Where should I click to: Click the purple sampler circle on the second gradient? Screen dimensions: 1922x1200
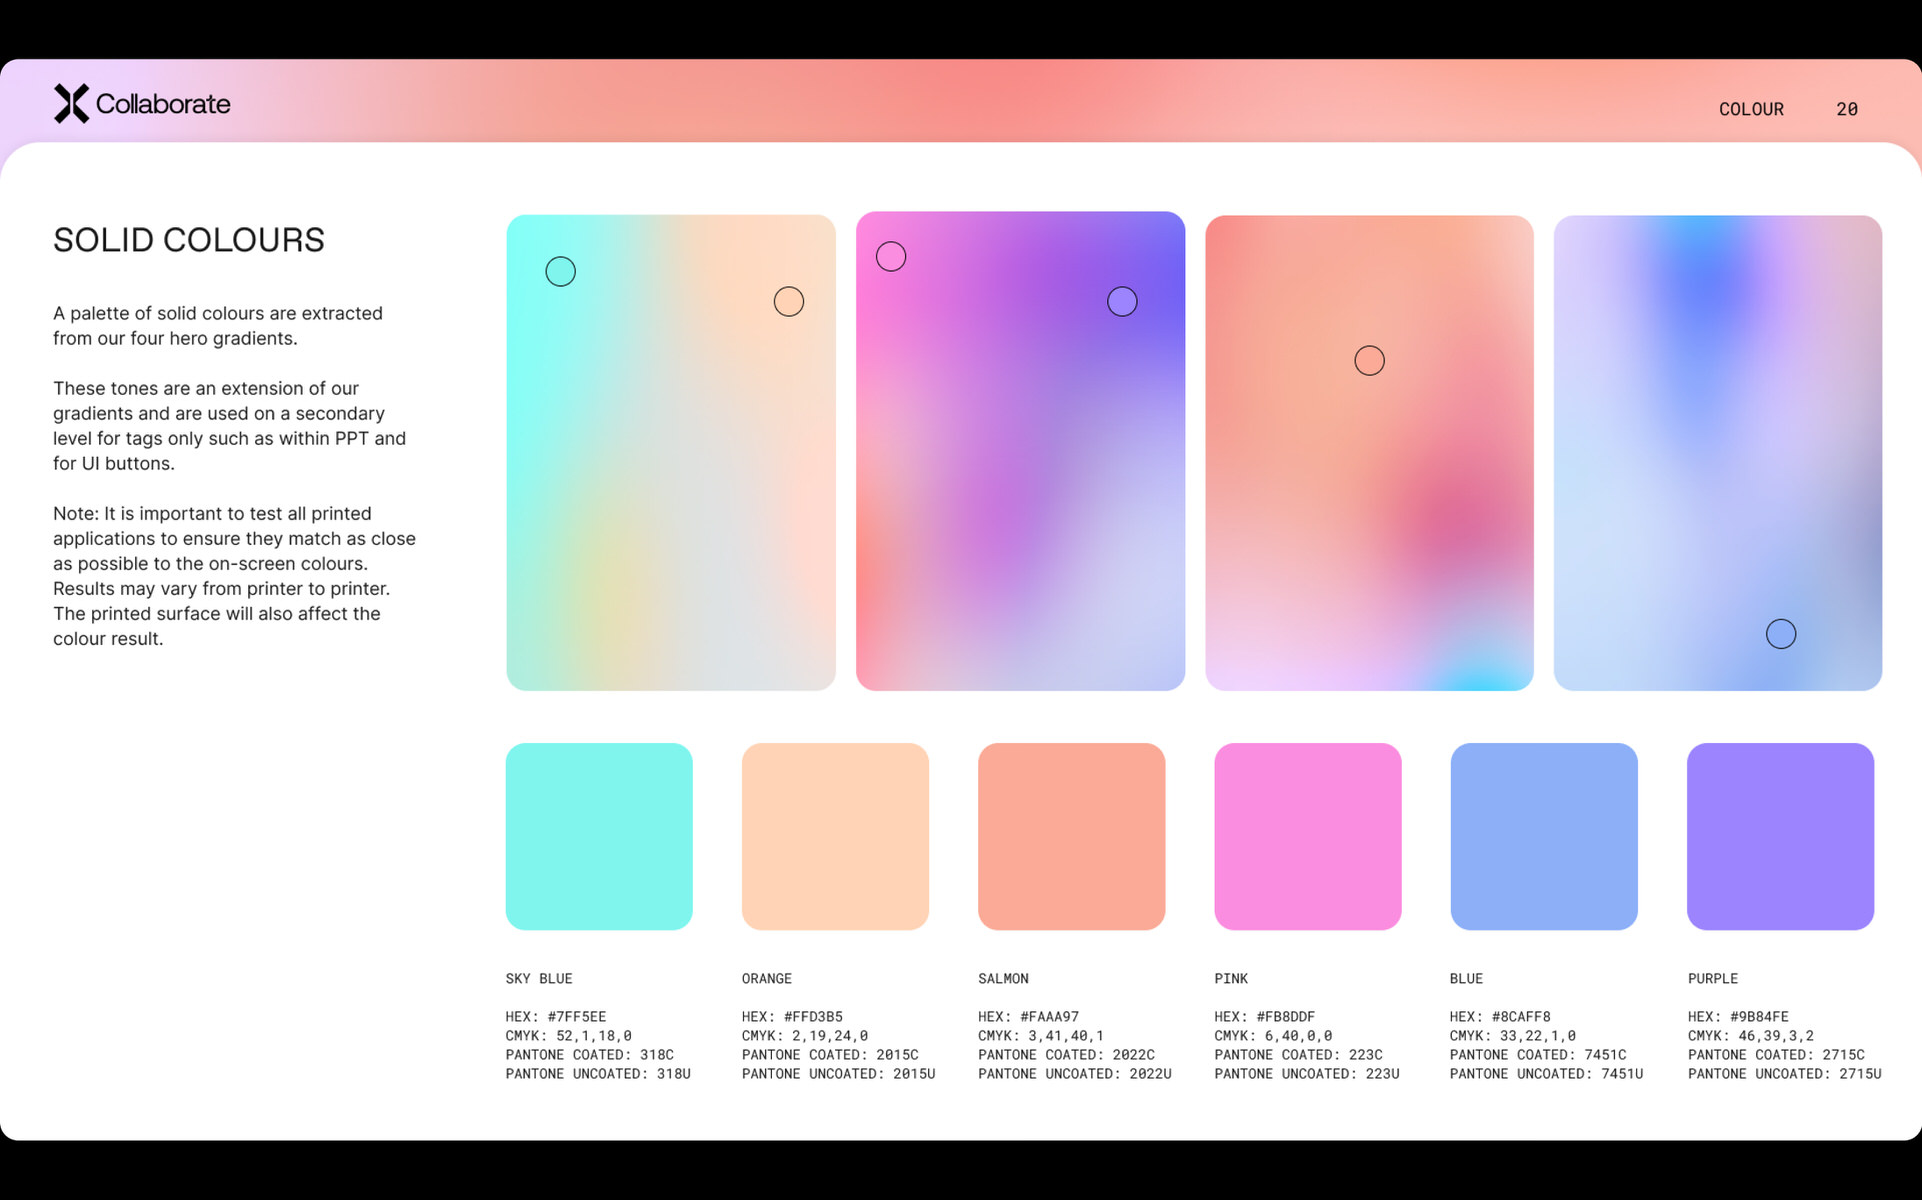[1122, 301]
